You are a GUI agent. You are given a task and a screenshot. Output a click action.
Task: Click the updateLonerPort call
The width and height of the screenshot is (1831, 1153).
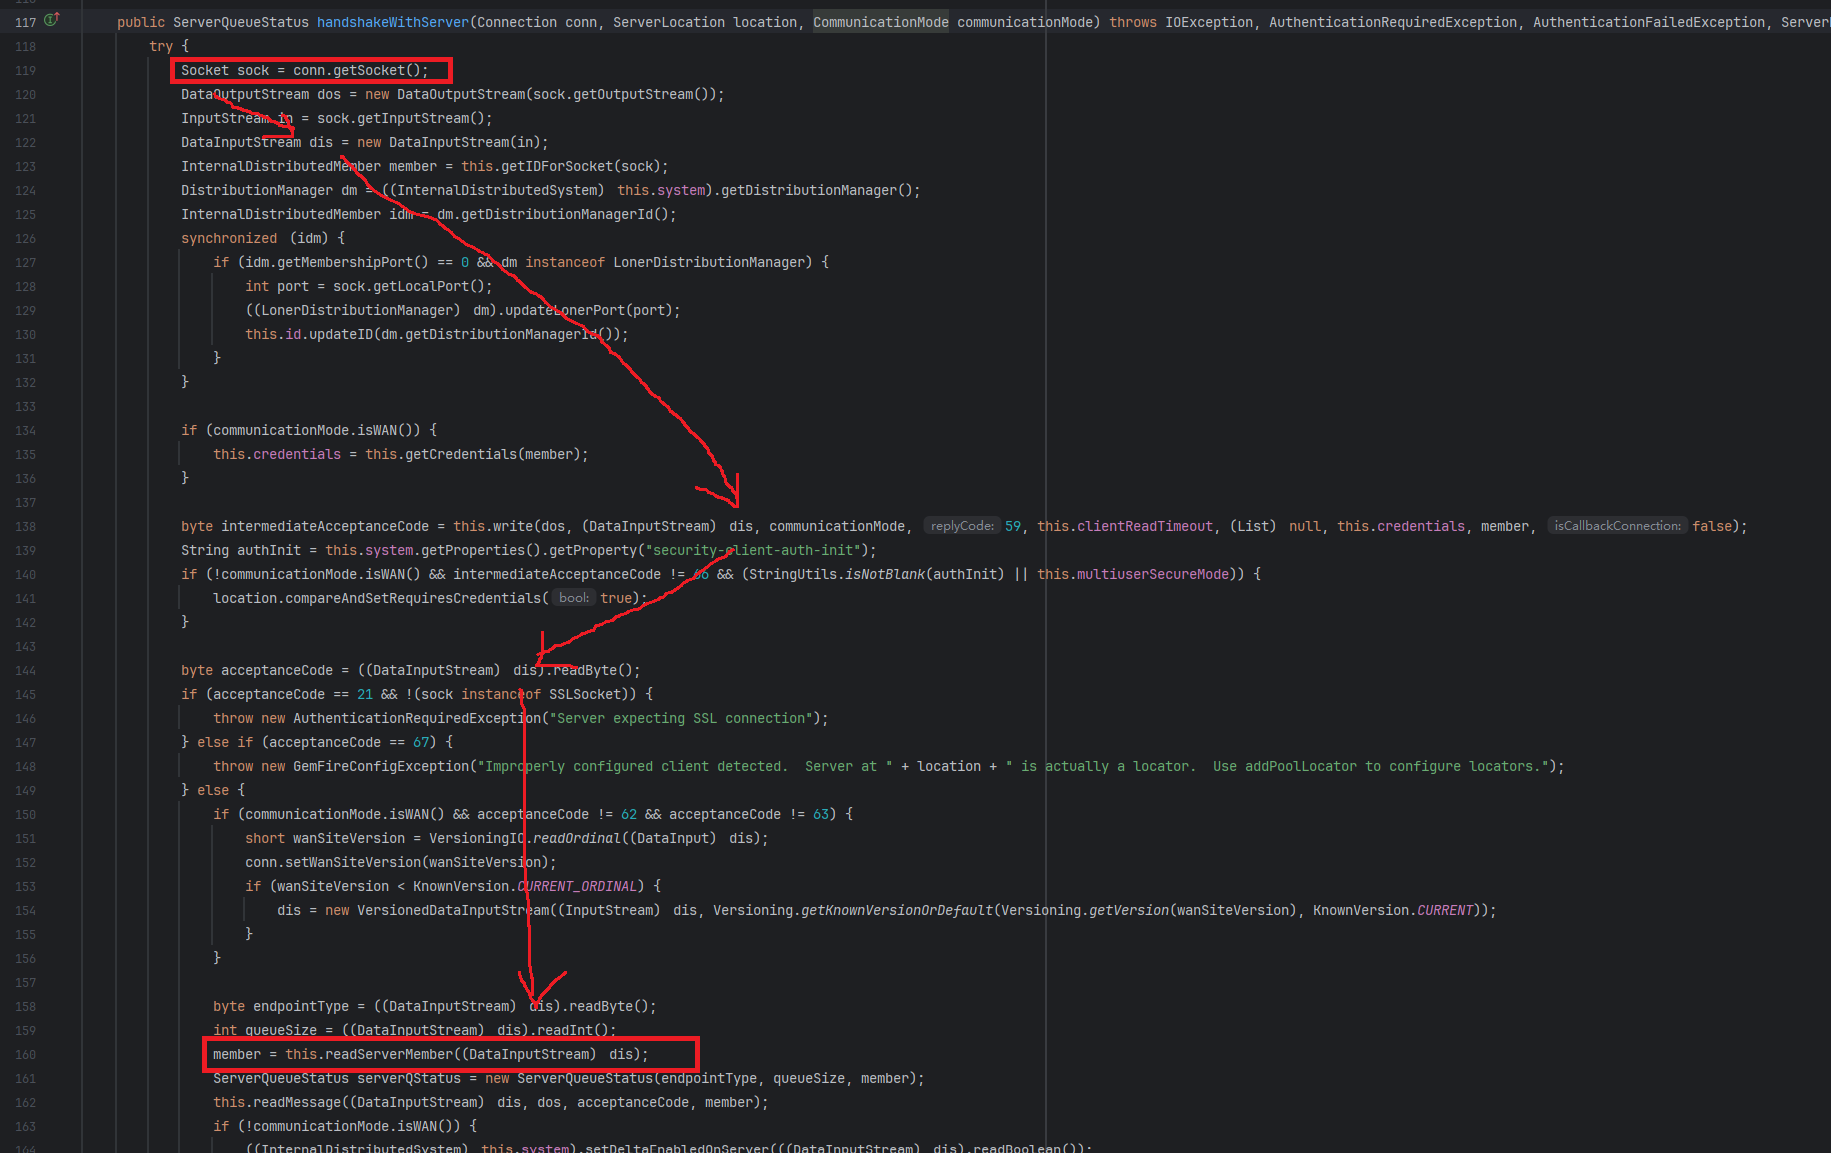(x=565, y=310)
